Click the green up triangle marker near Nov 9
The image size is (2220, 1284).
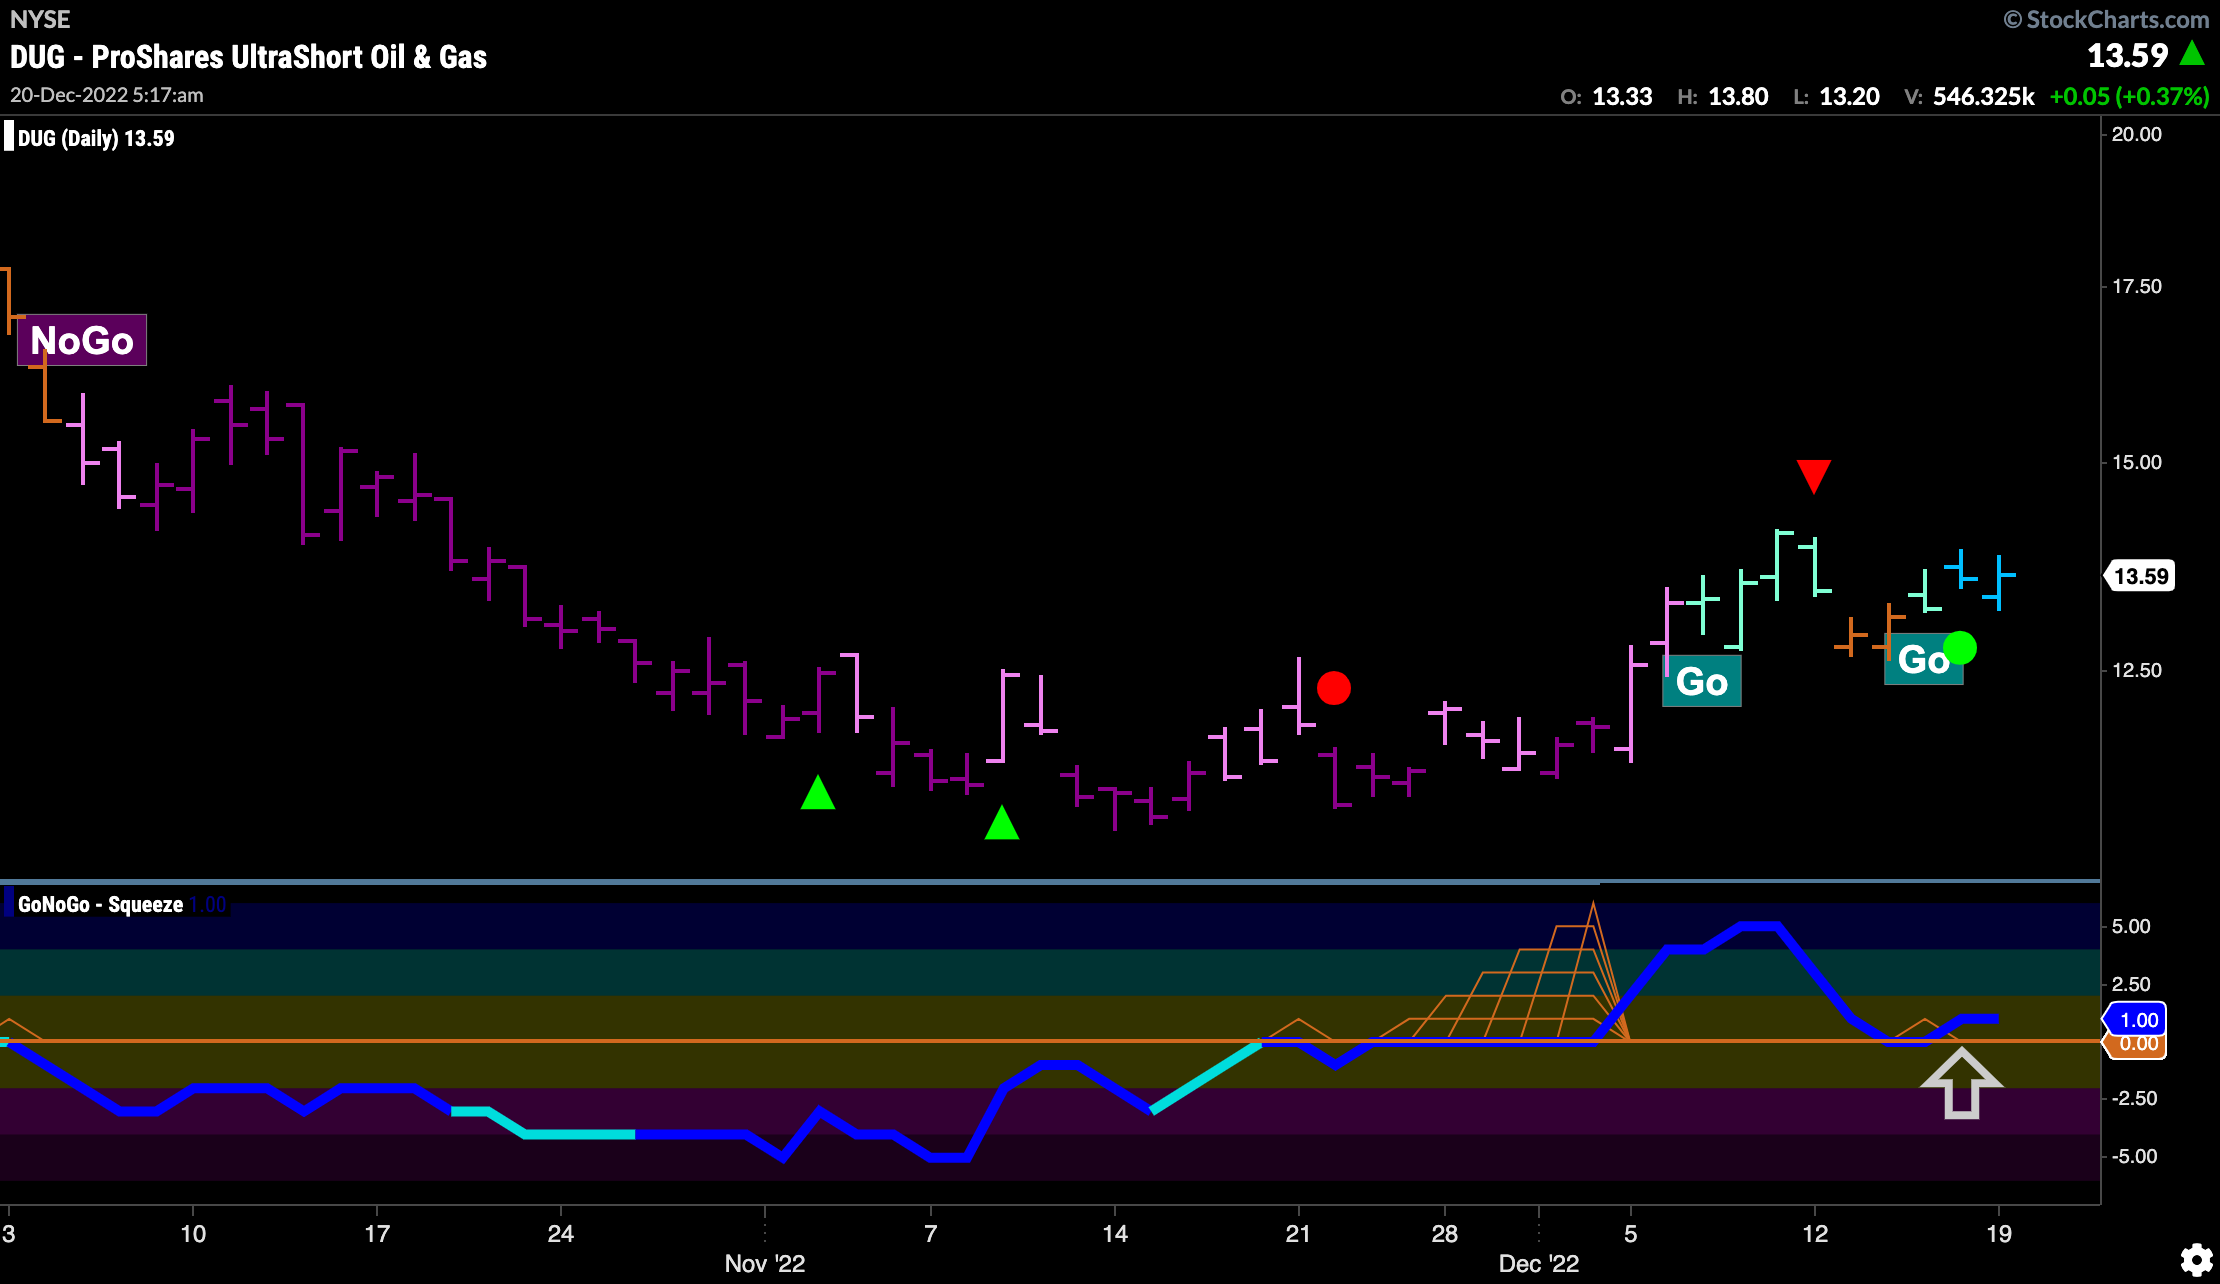1002,822
